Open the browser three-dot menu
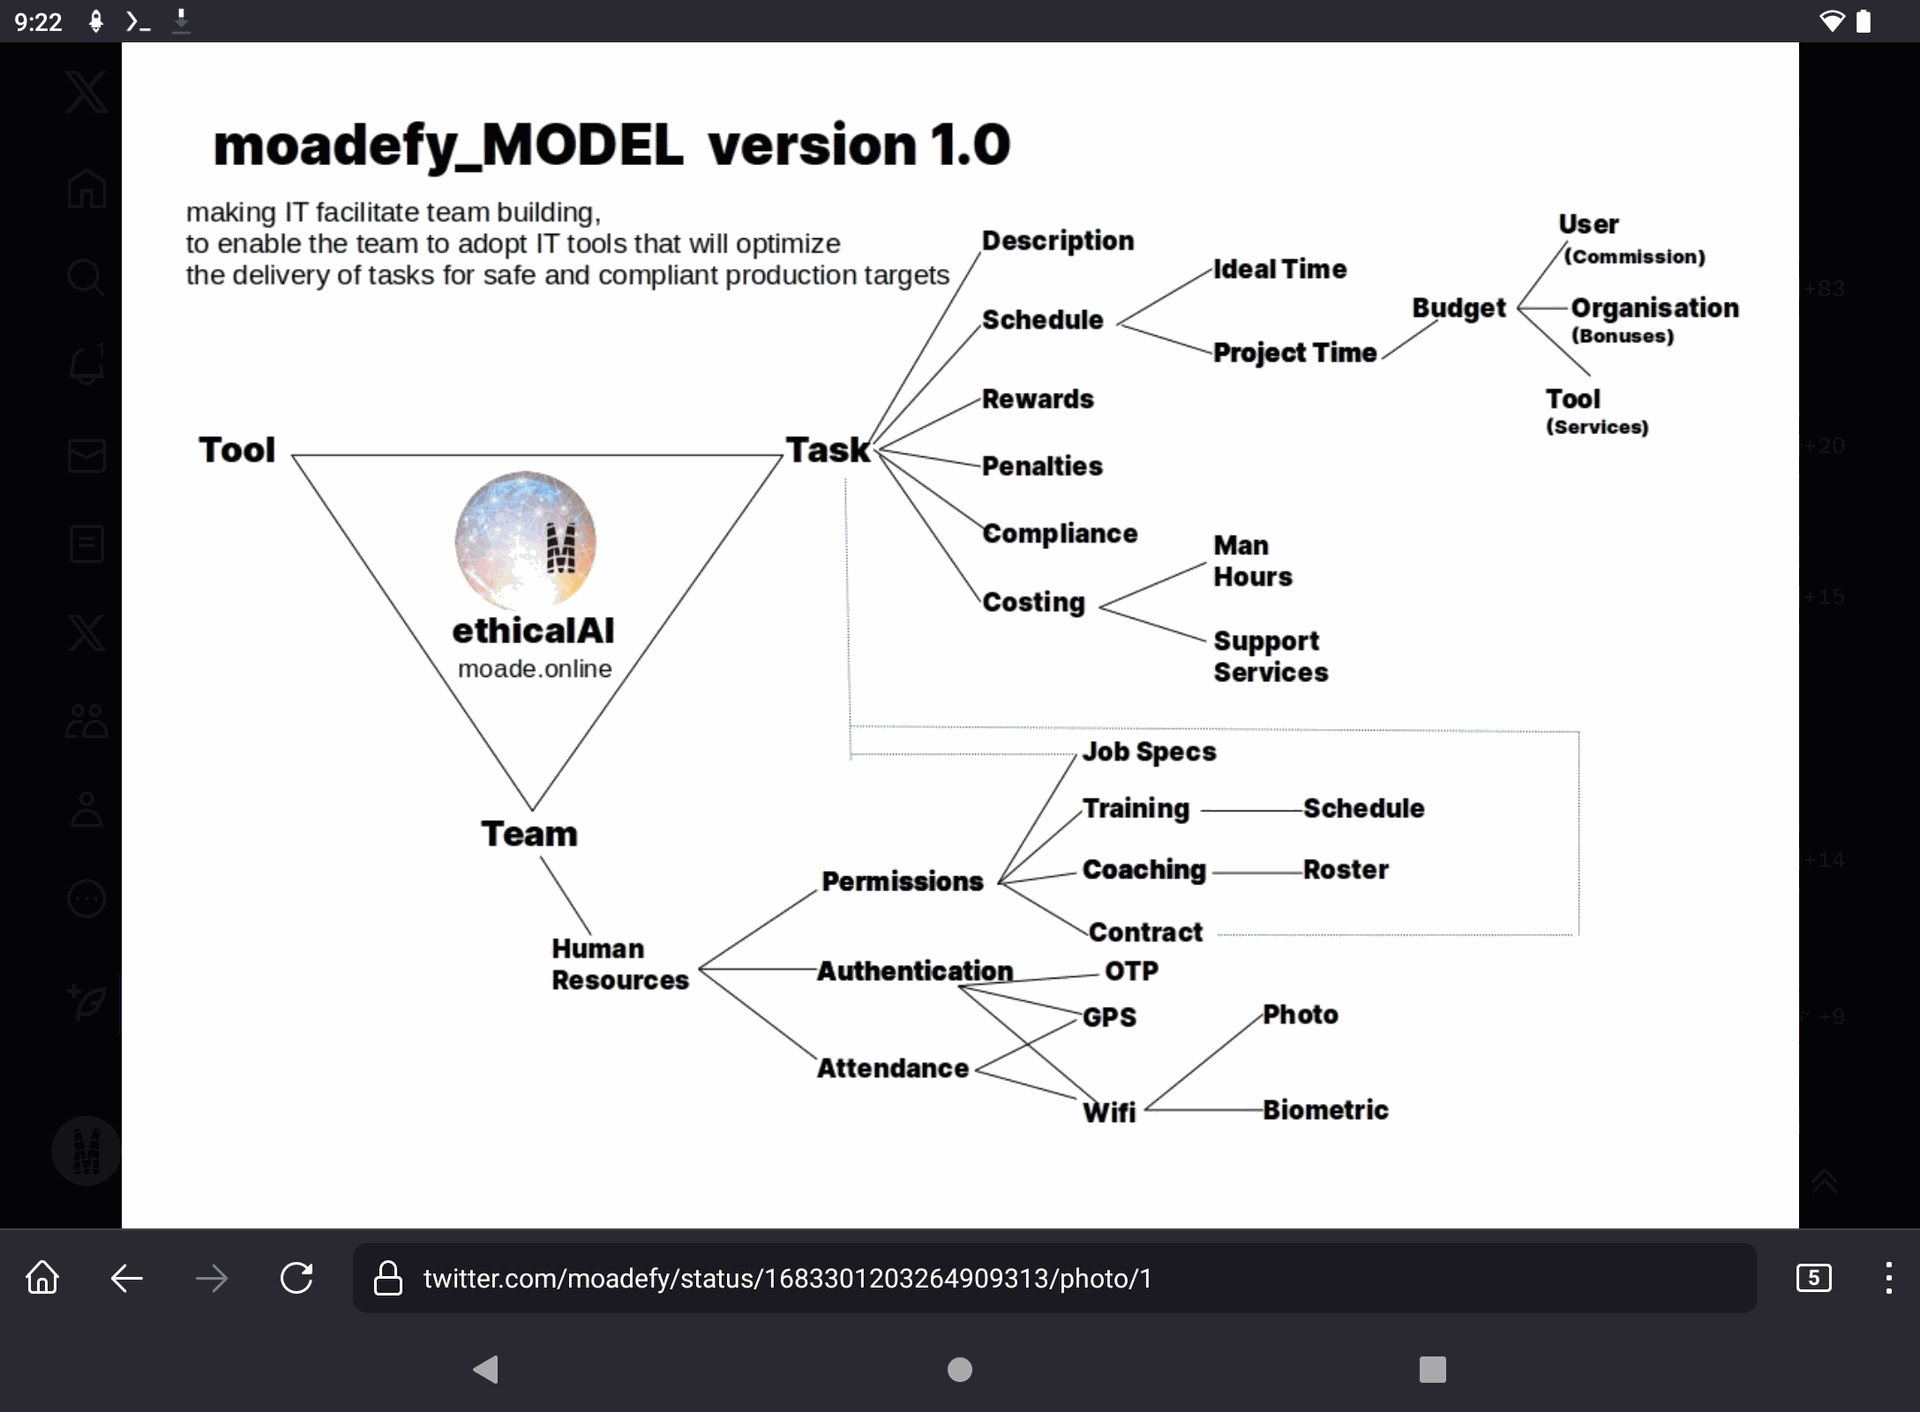Image resolution: width=1920 pixels, height=1412 pixels. point(1888,1278)
